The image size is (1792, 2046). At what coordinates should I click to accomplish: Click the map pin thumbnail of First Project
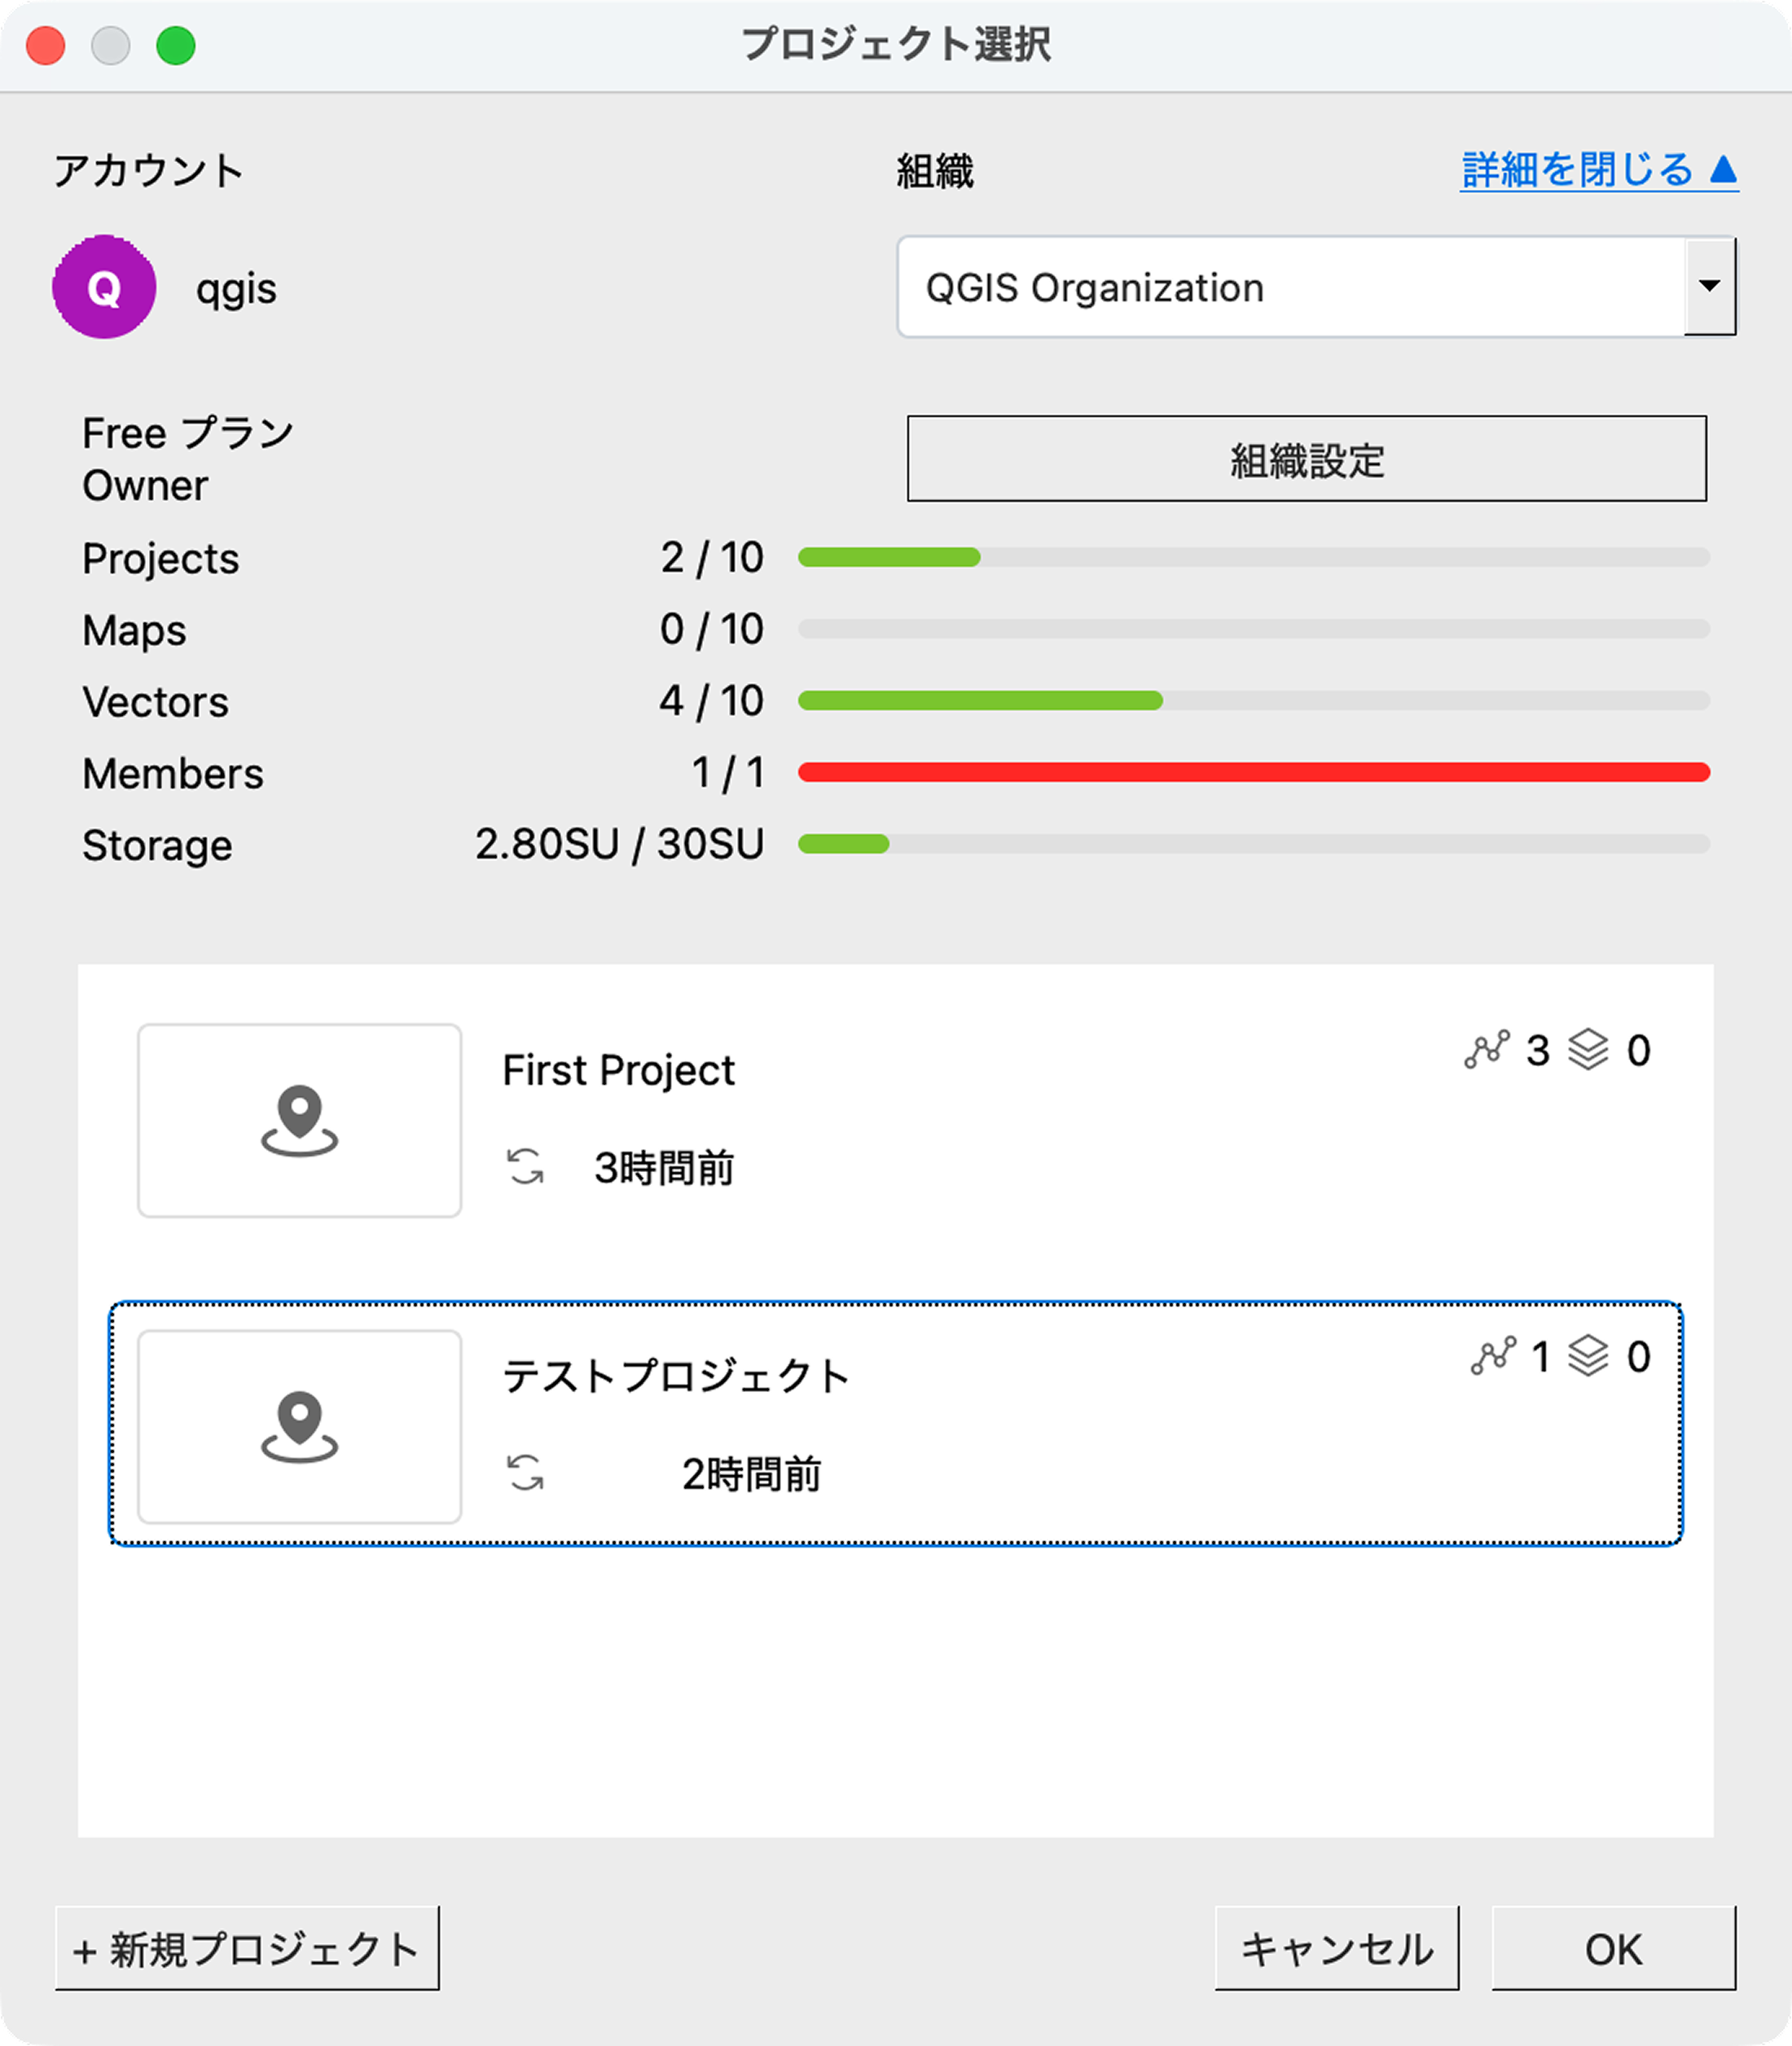coord(298,1120)
